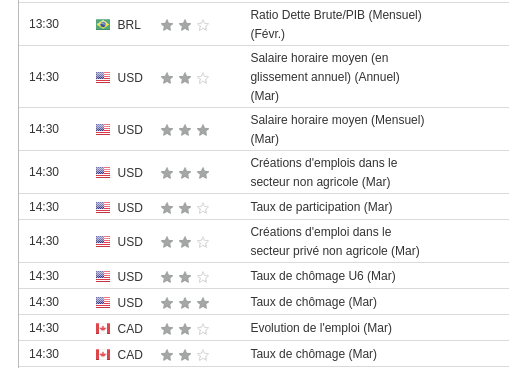Open the Evolution de l'emploi (Mar) event

point(321,328)
